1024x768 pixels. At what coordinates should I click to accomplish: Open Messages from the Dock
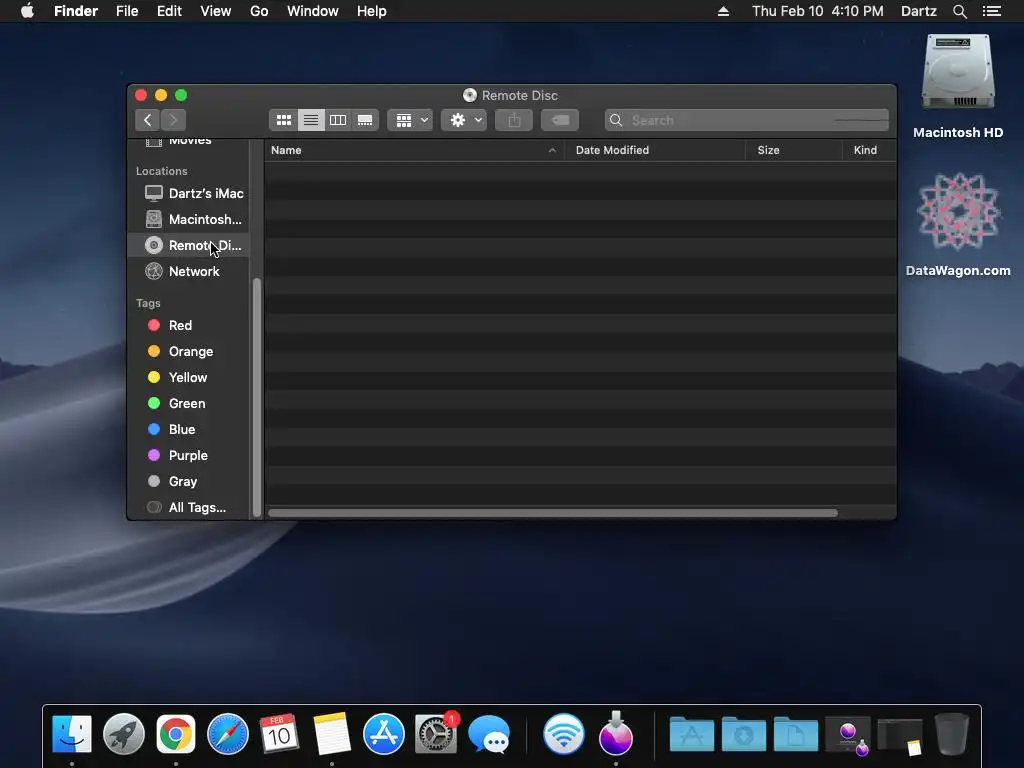coord(489,734)
